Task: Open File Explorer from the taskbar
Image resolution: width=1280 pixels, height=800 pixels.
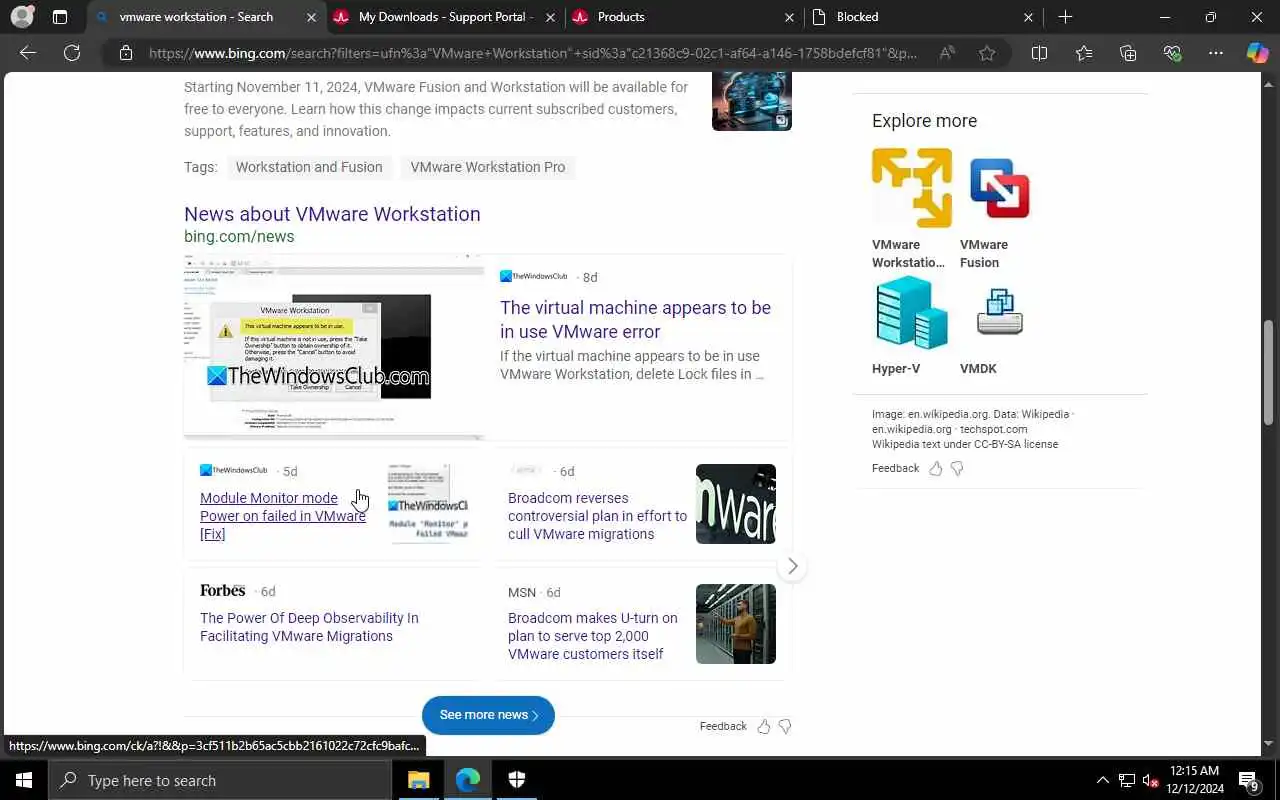Action: (419, 780)
